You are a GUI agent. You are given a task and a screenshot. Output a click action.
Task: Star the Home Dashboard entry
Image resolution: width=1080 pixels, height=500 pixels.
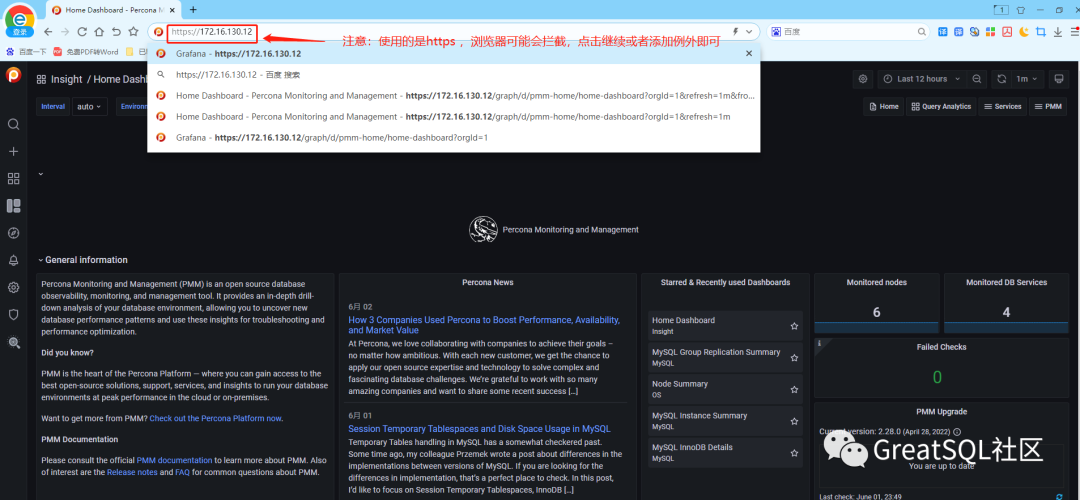pyautogui.click(x=794, y=326)
